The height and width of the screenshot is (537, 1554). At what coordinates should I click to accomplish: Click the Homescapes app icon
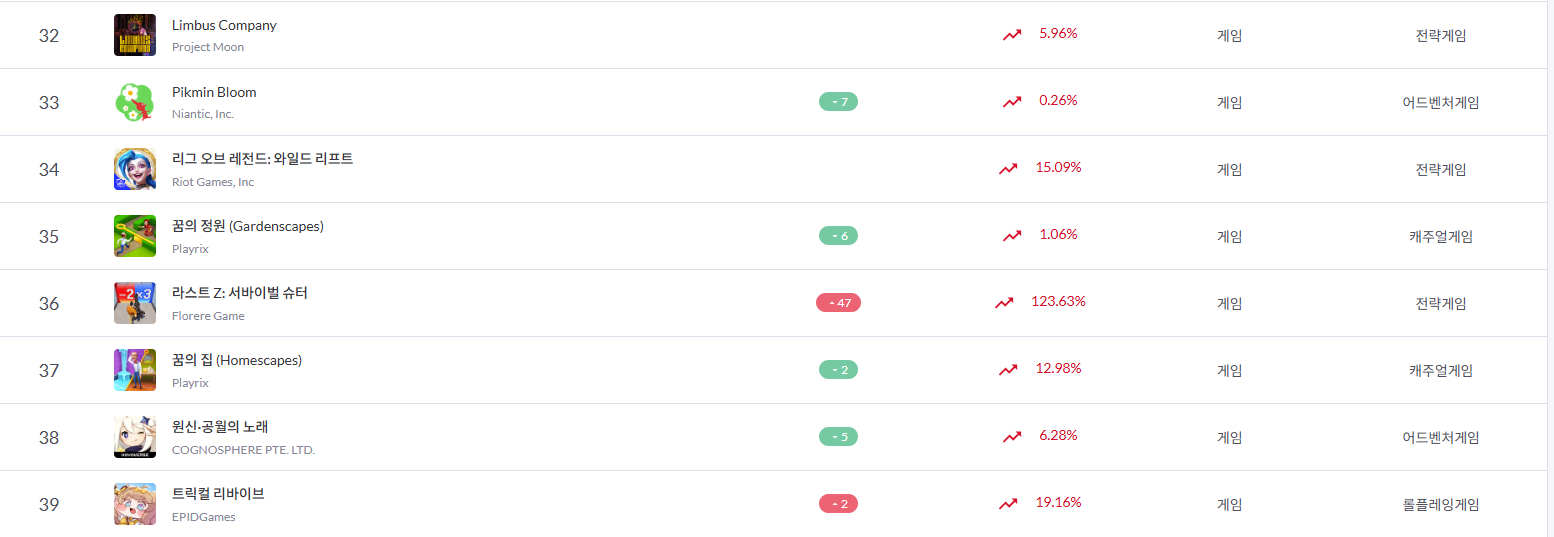coord(135,370)
